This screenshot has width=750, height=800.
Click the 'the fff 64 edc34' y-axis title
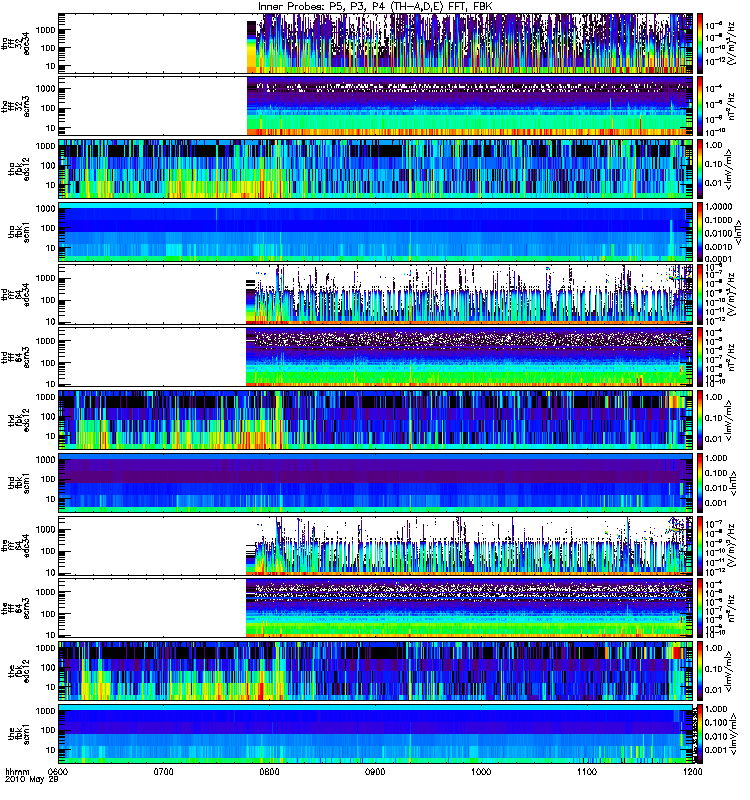(15, 546)
